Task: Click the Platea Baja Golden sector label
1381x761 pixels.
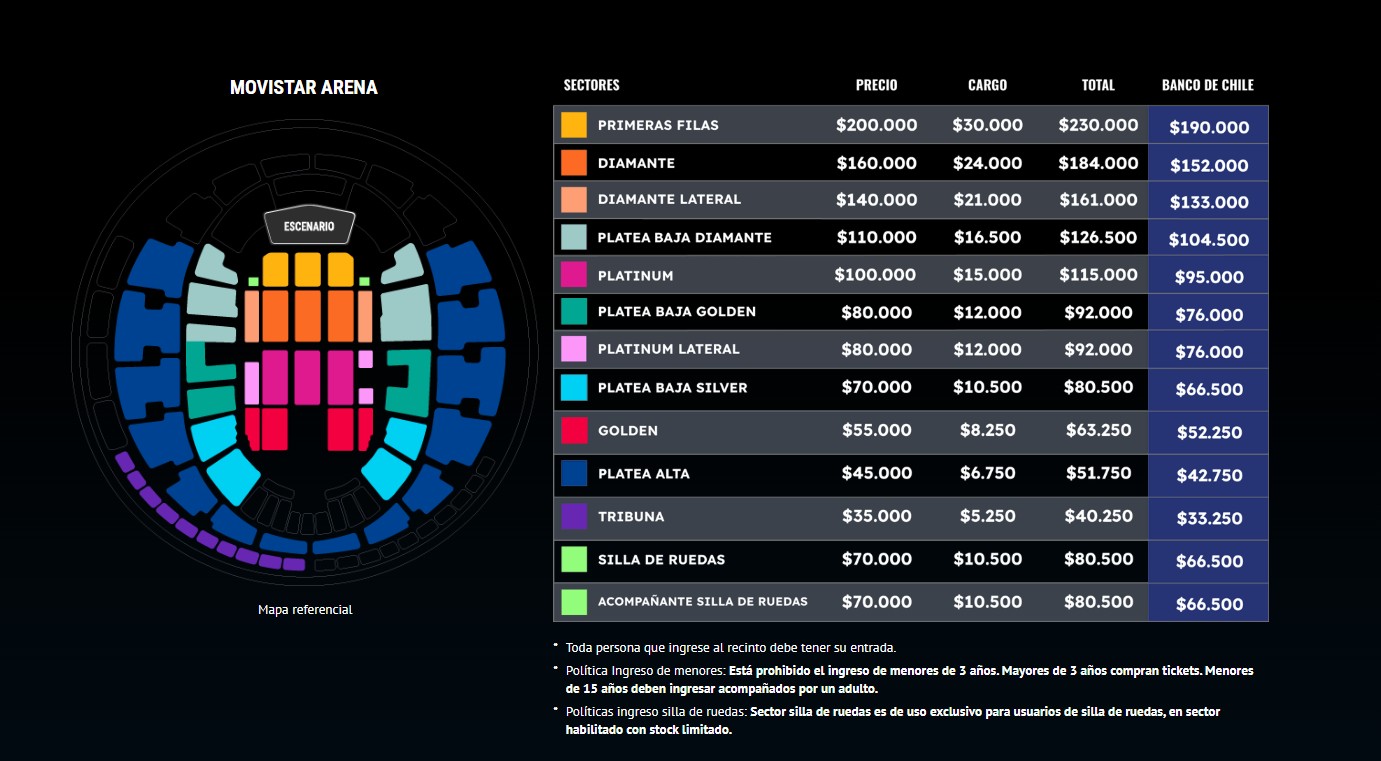Action: (x=676, y=311)
